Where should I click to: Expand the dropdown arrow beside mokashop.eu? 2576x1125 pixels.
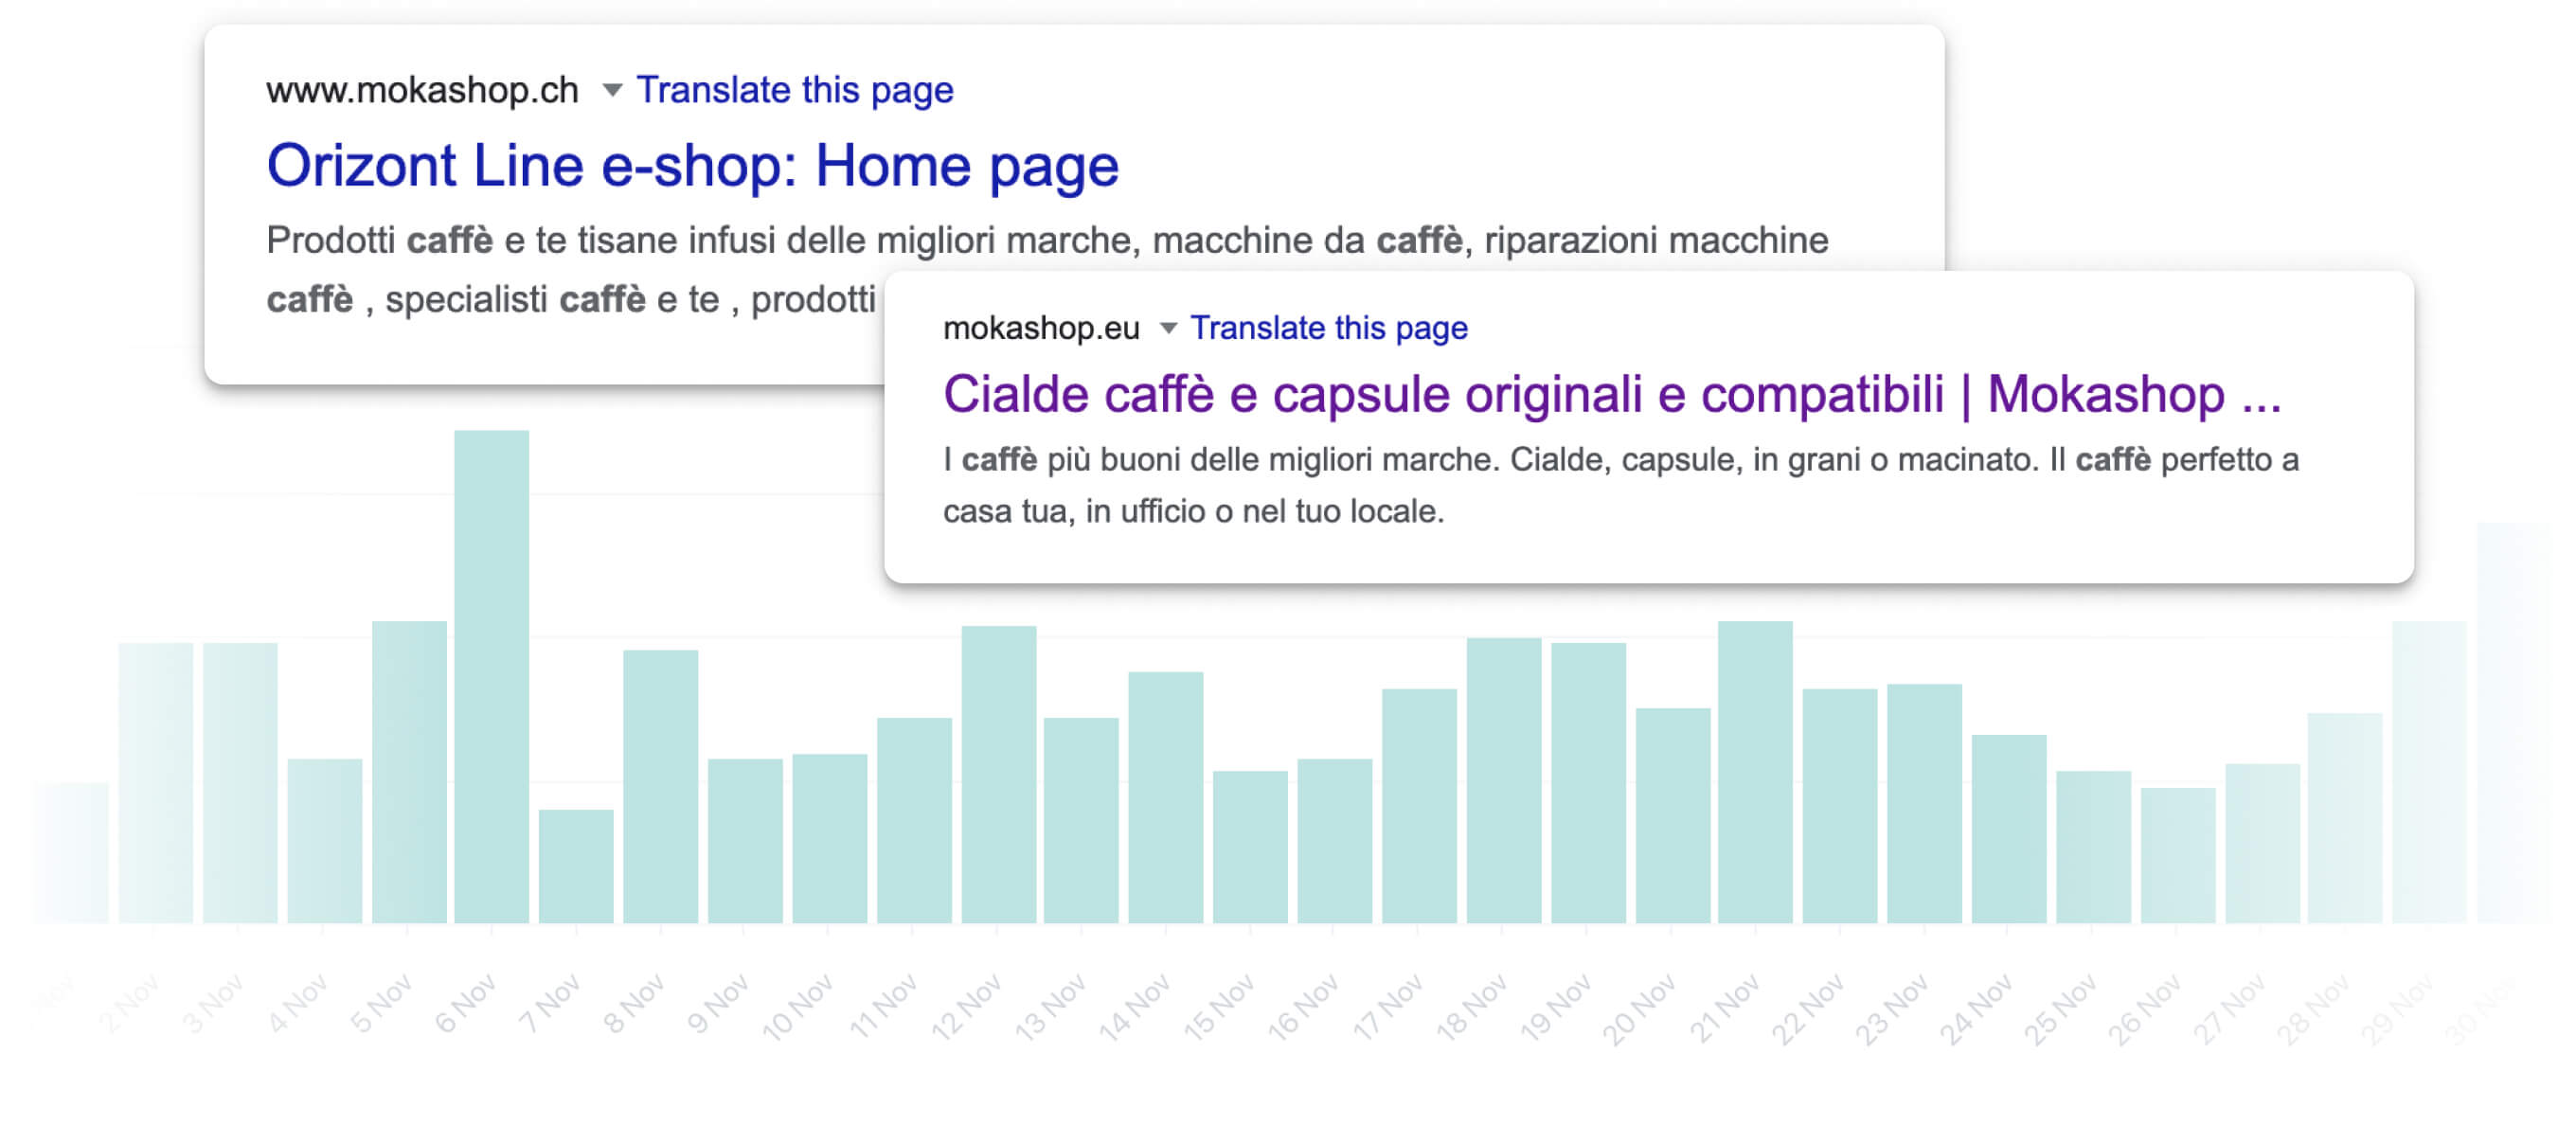tap(1167, 328)
